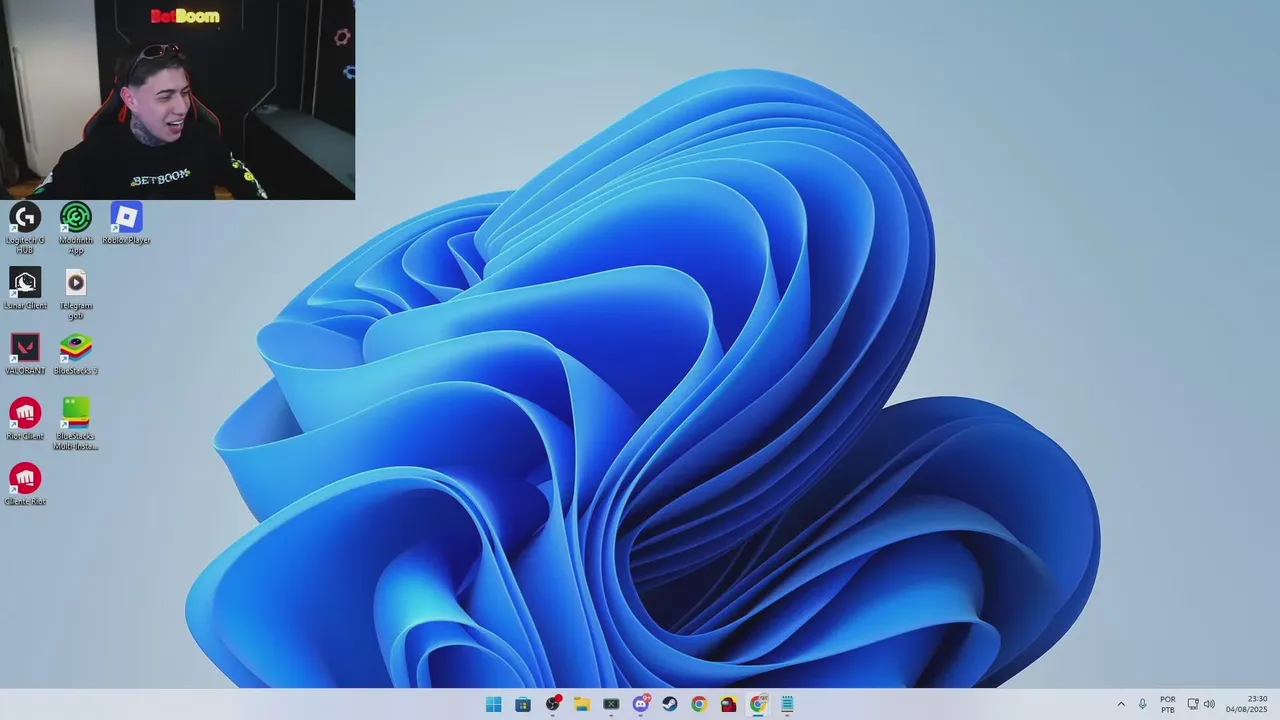Viewport: 1280px width, 720px height.
Task: Expand the hidden system tray icons chevron
Action: 1121,704
